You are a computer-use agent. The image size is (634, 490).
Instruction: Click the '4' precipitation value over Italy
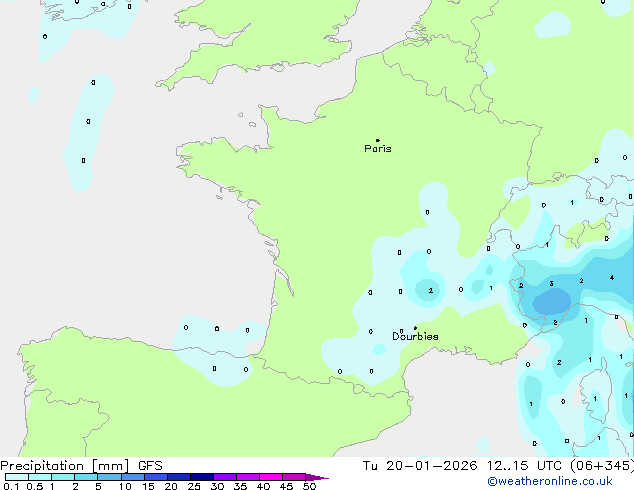pos(612,277)
